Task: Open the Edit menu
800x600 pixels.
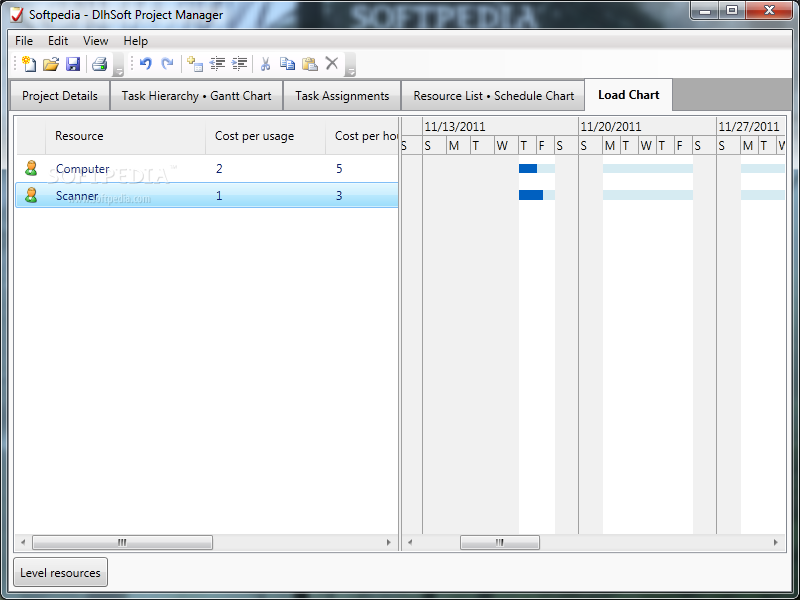Action: click(x=58, y=41)
